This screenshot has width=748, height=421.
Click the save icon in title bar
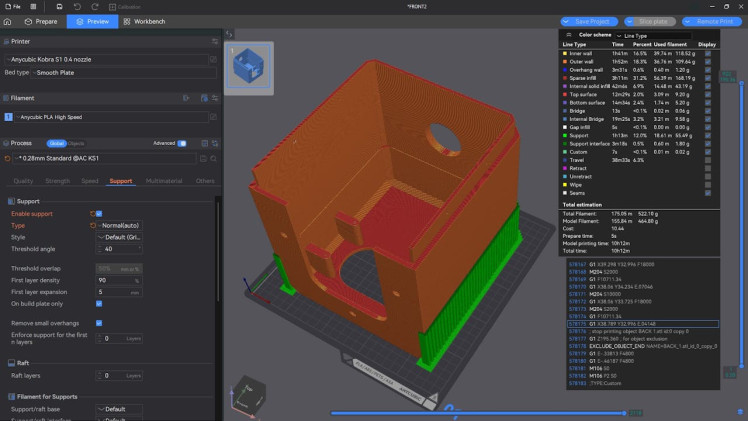59,7
